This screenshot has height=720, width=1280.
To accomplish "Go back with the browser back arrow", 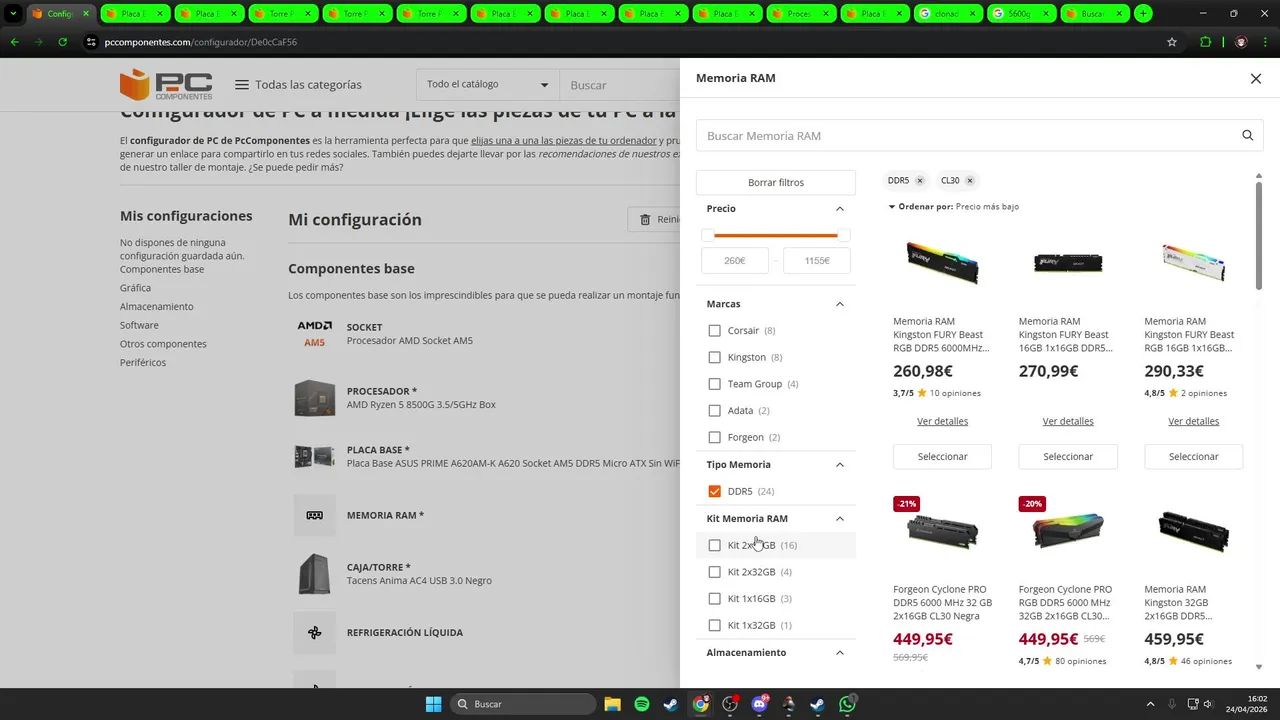I will tap(14, 42).
